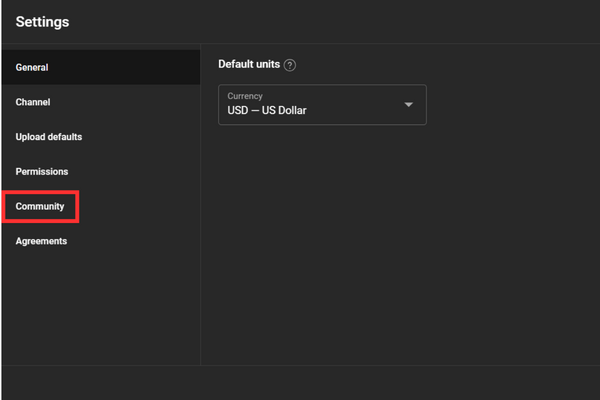Click the red outline around Community
The height and width of the screenshot is (400, 600).
click(40, 191)
